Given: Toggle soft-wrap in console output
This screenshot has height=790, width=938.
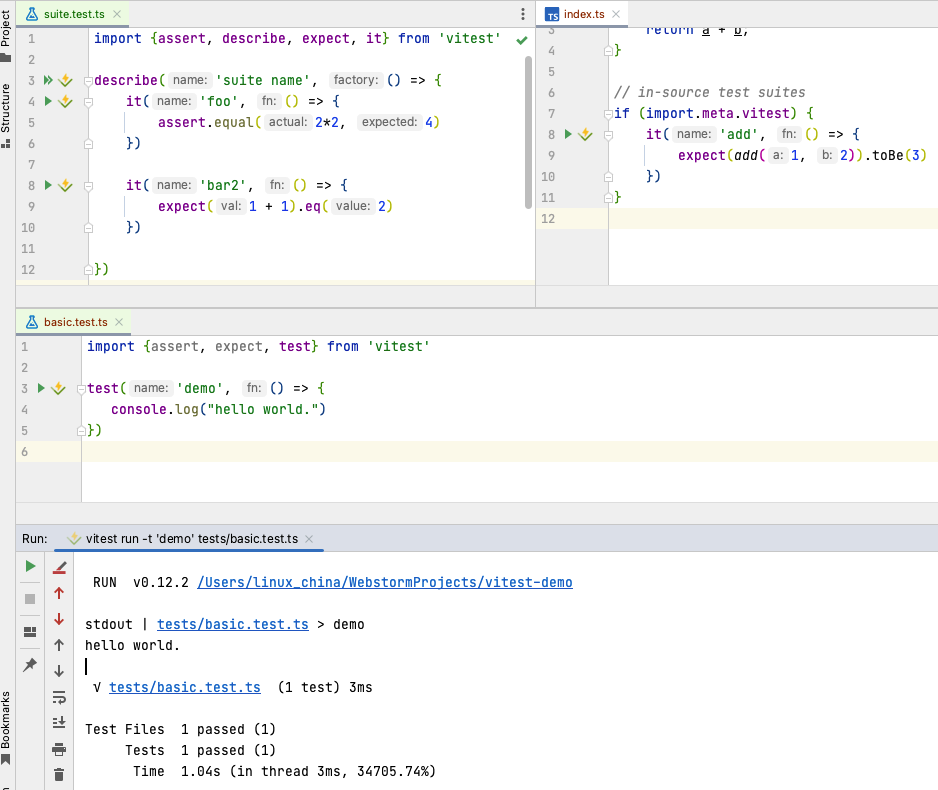Looking at the screenshot, I should pos(59,697).
